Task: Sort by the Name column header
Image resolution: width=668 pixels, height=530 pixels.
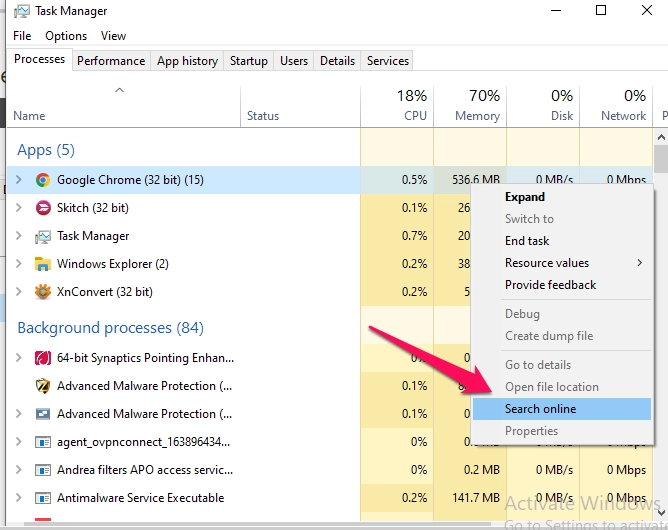Action: coord(124,107)
